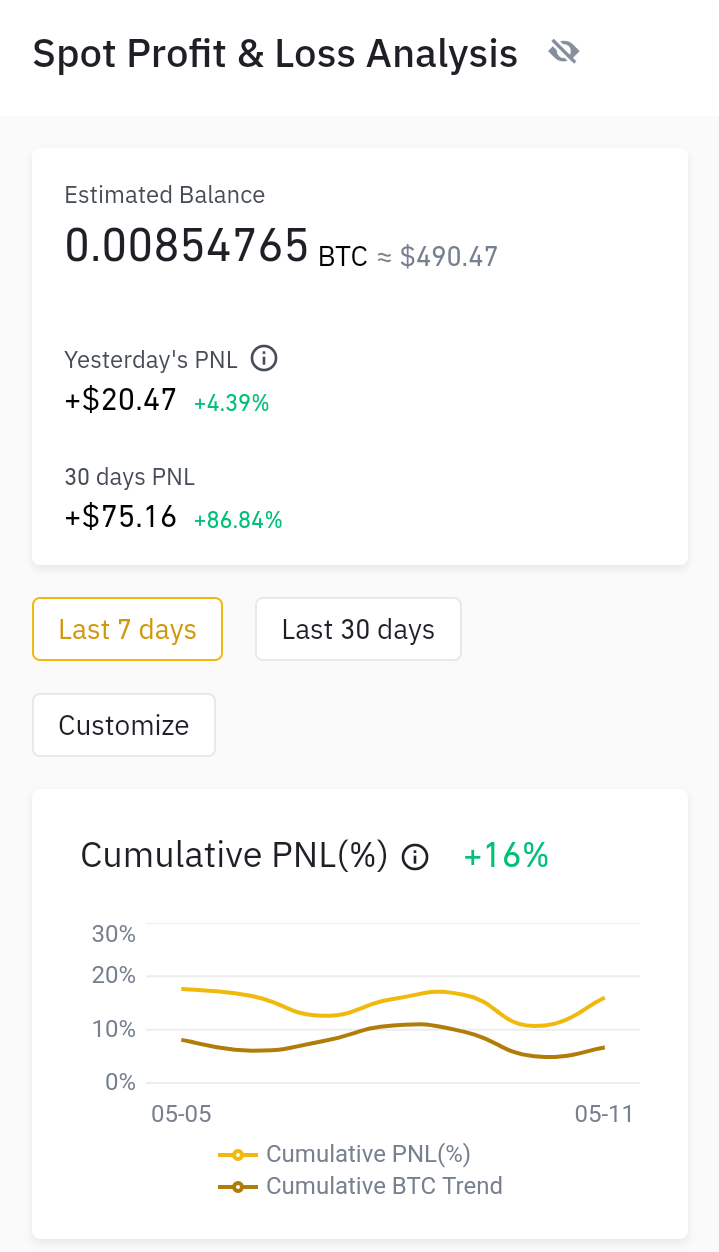Screen dimensions: 719x1252
Task: Open the Customize date range option
Action: [124, 725]
